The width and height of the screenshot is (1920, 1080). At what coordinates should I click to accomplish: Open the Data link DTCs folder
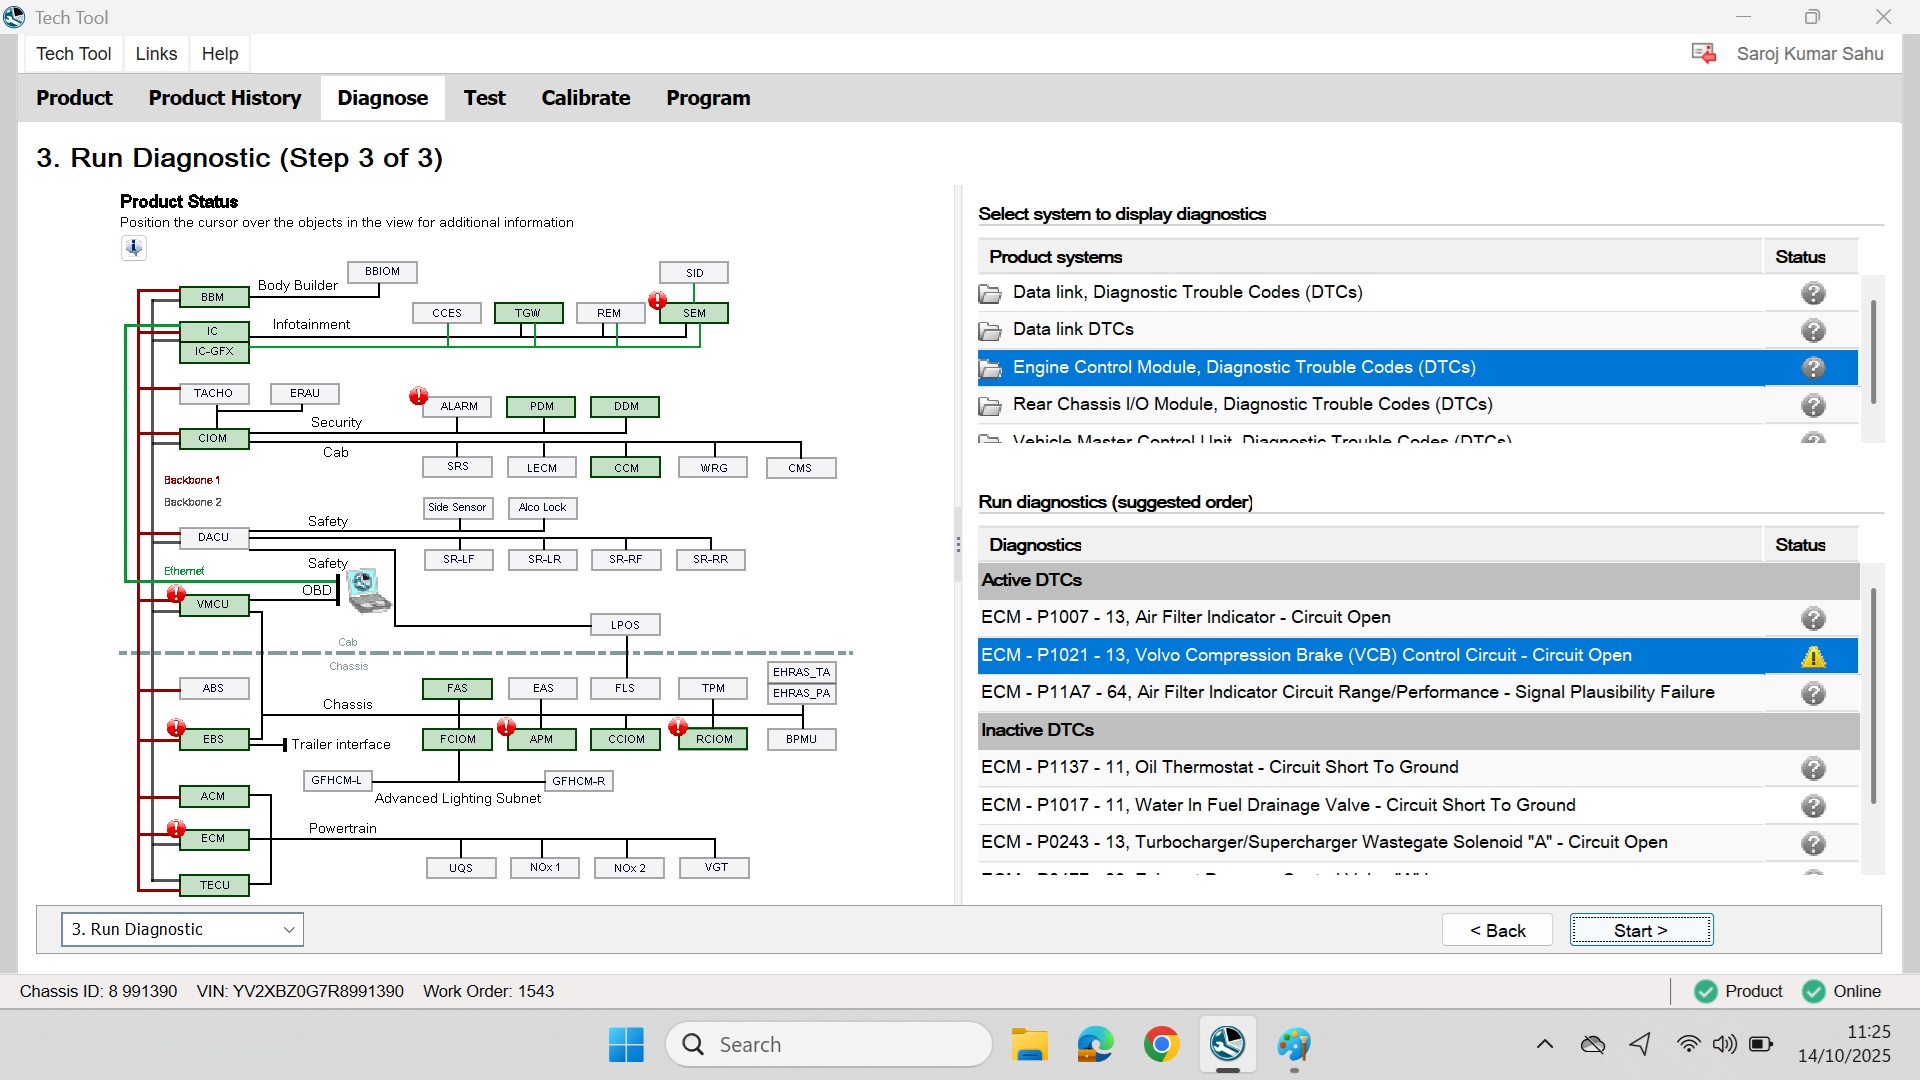tap(1072, 329)
